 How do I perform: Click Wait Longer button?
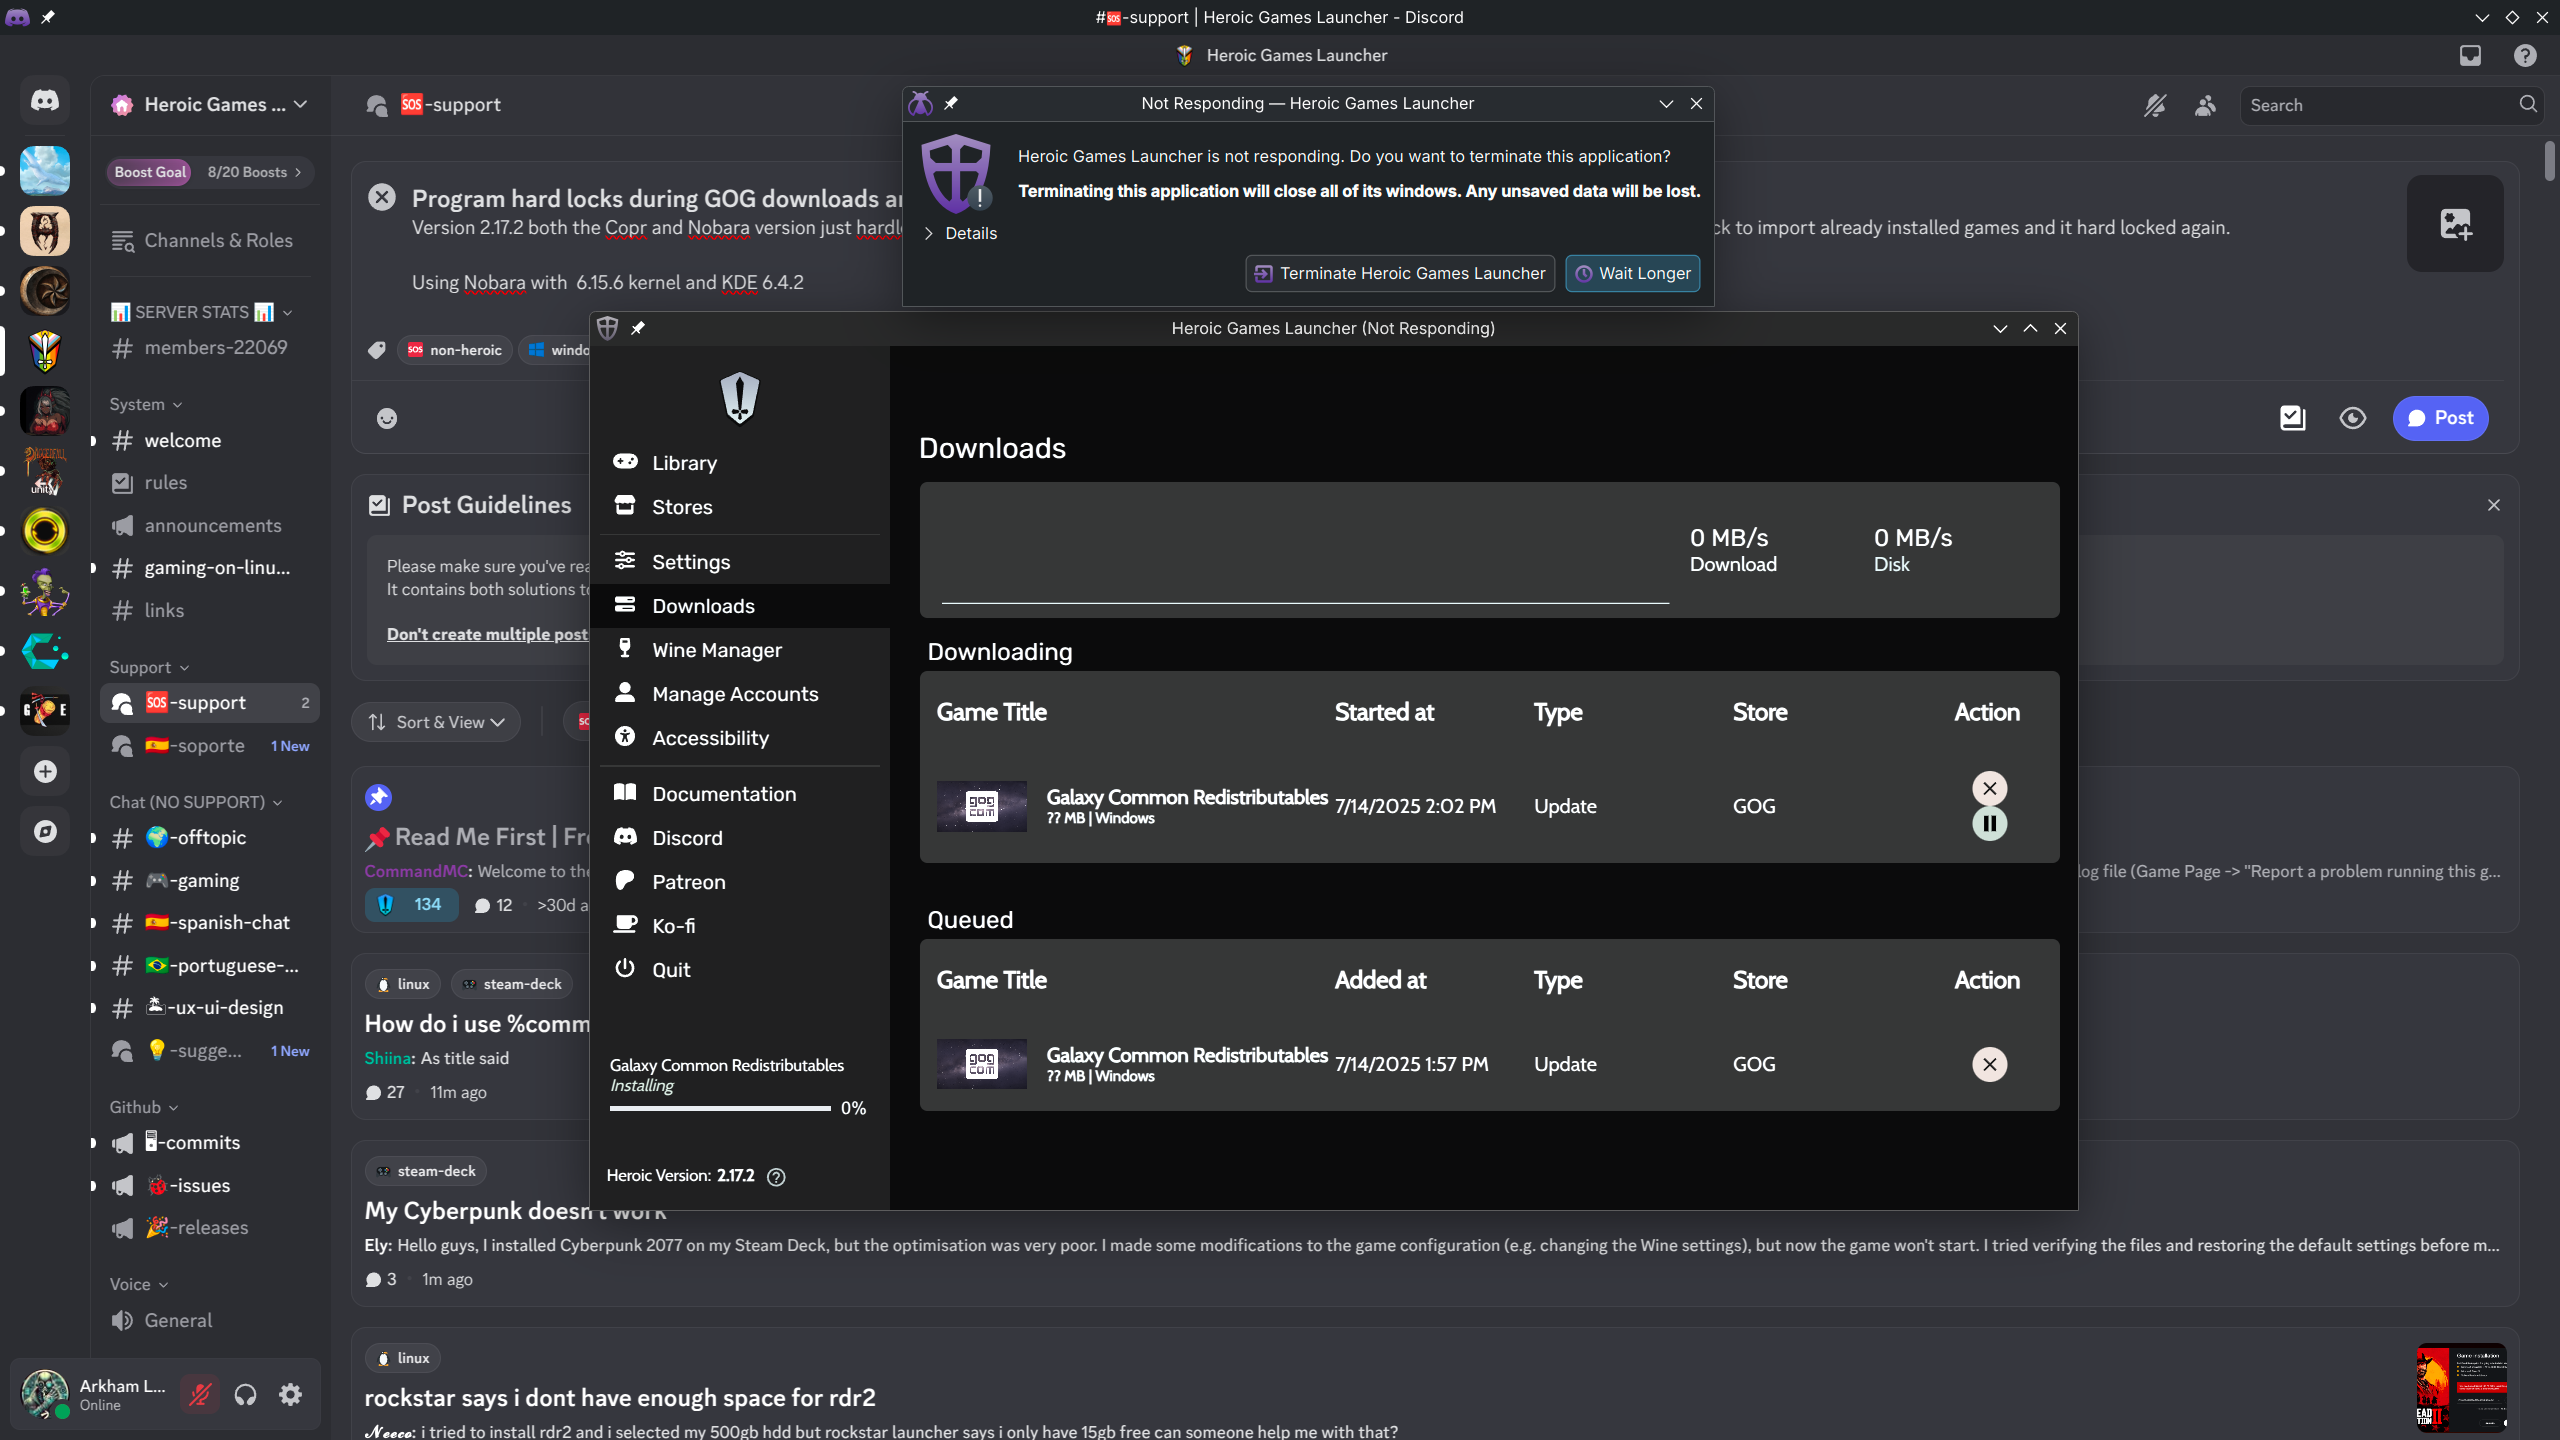click(x=1632, y=273)
